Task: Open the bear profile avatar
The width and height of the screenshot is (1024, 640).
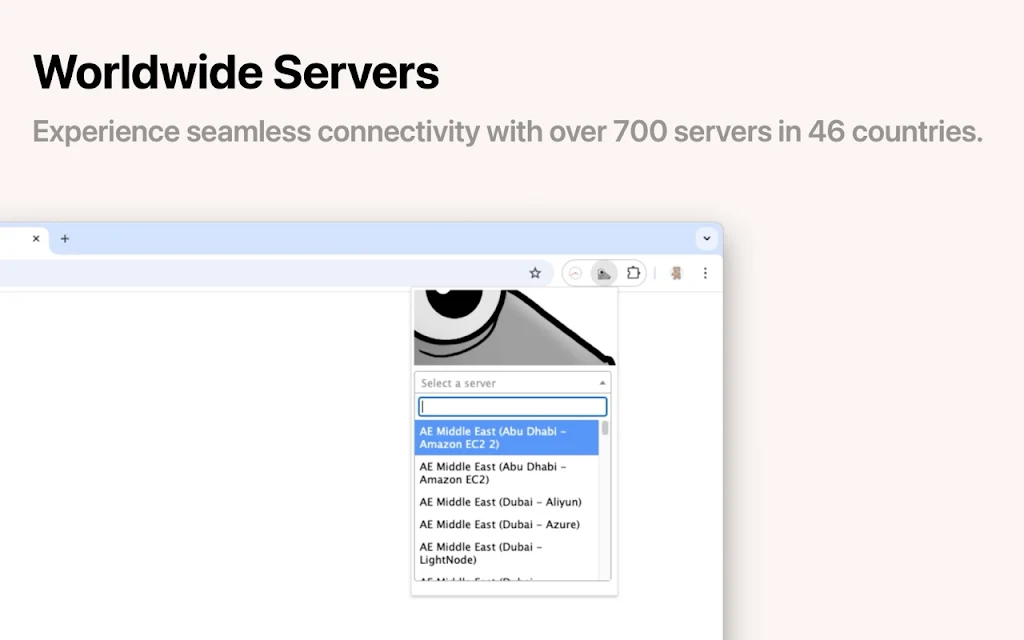Action: (676, 273)
